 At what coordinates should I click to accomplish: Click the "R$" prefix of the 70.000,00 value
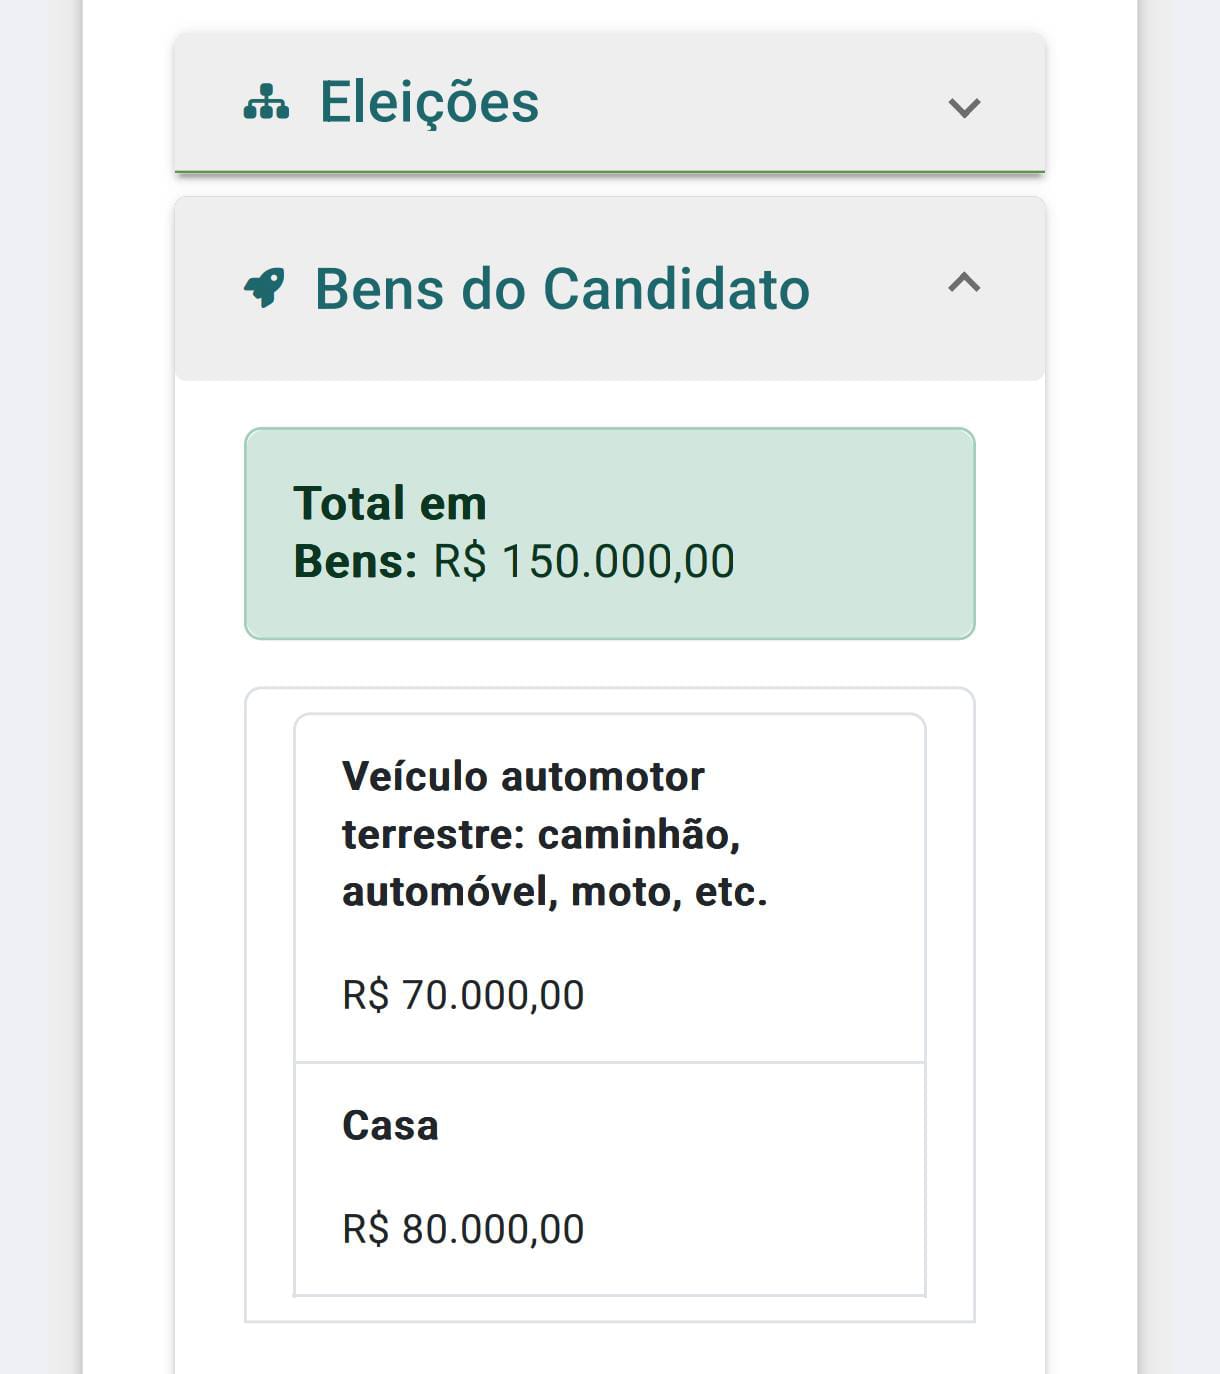365,995
